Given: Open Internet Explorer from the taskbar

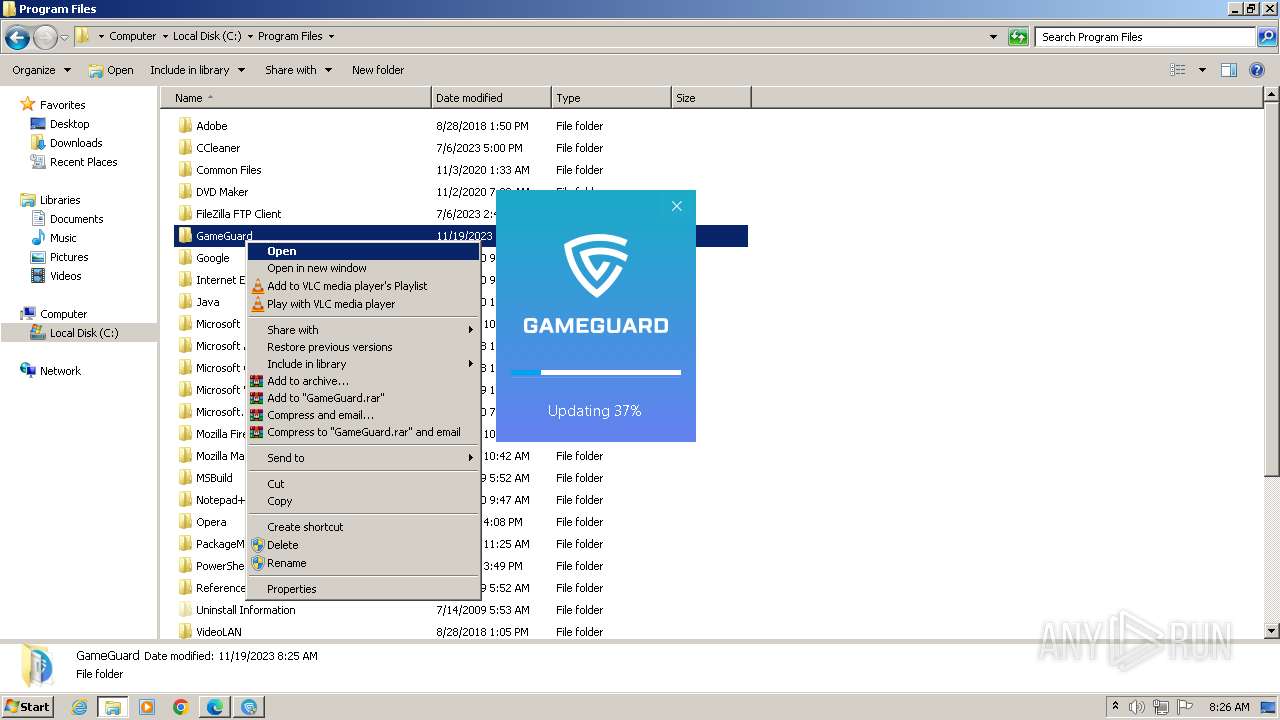Looking at the screenshot, I should (x=79, y=707).
